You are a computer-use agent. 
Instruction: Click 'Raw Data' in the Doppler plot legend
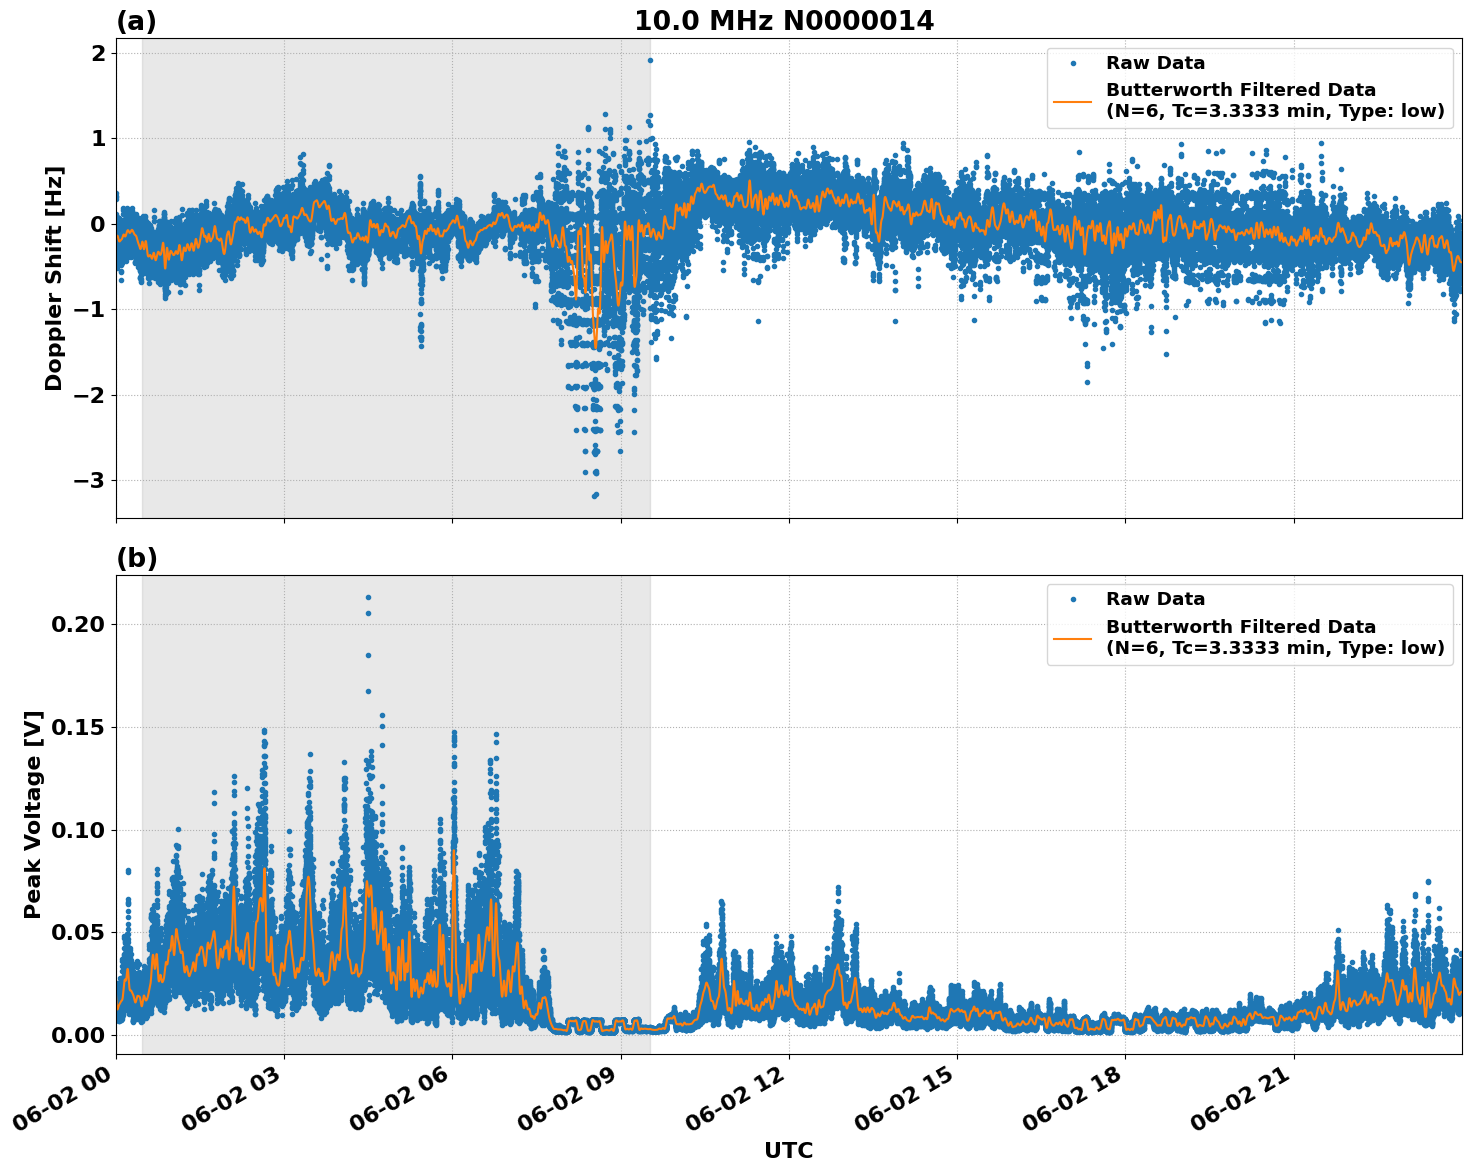1155,63
